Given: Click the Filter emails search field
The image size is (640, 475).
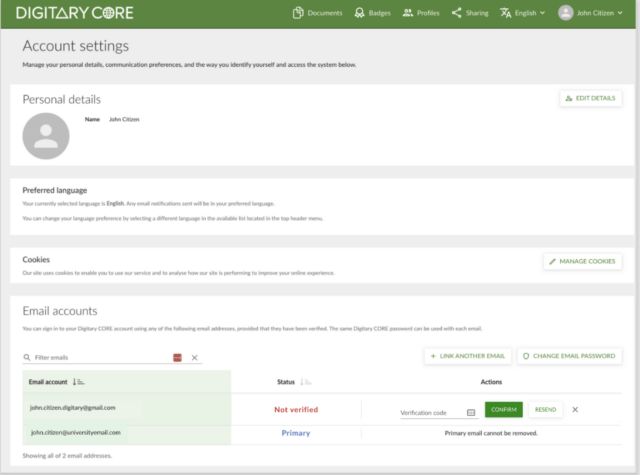Looking at the screenshot, I should [98, 357].
